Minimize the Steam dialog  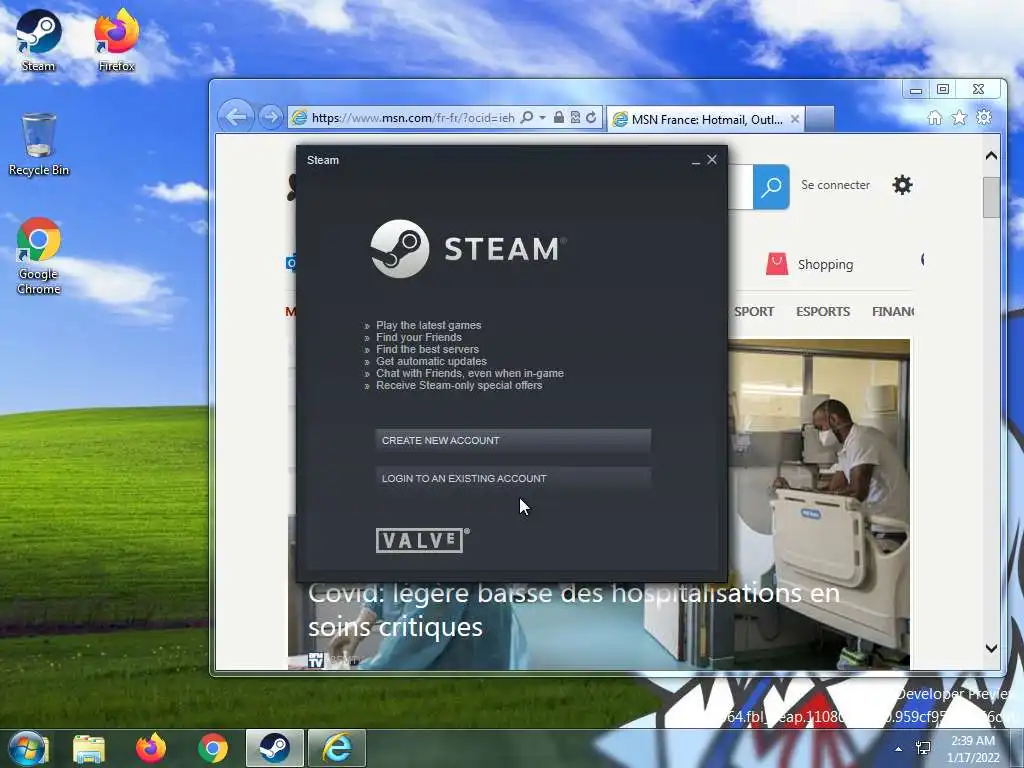696,160
